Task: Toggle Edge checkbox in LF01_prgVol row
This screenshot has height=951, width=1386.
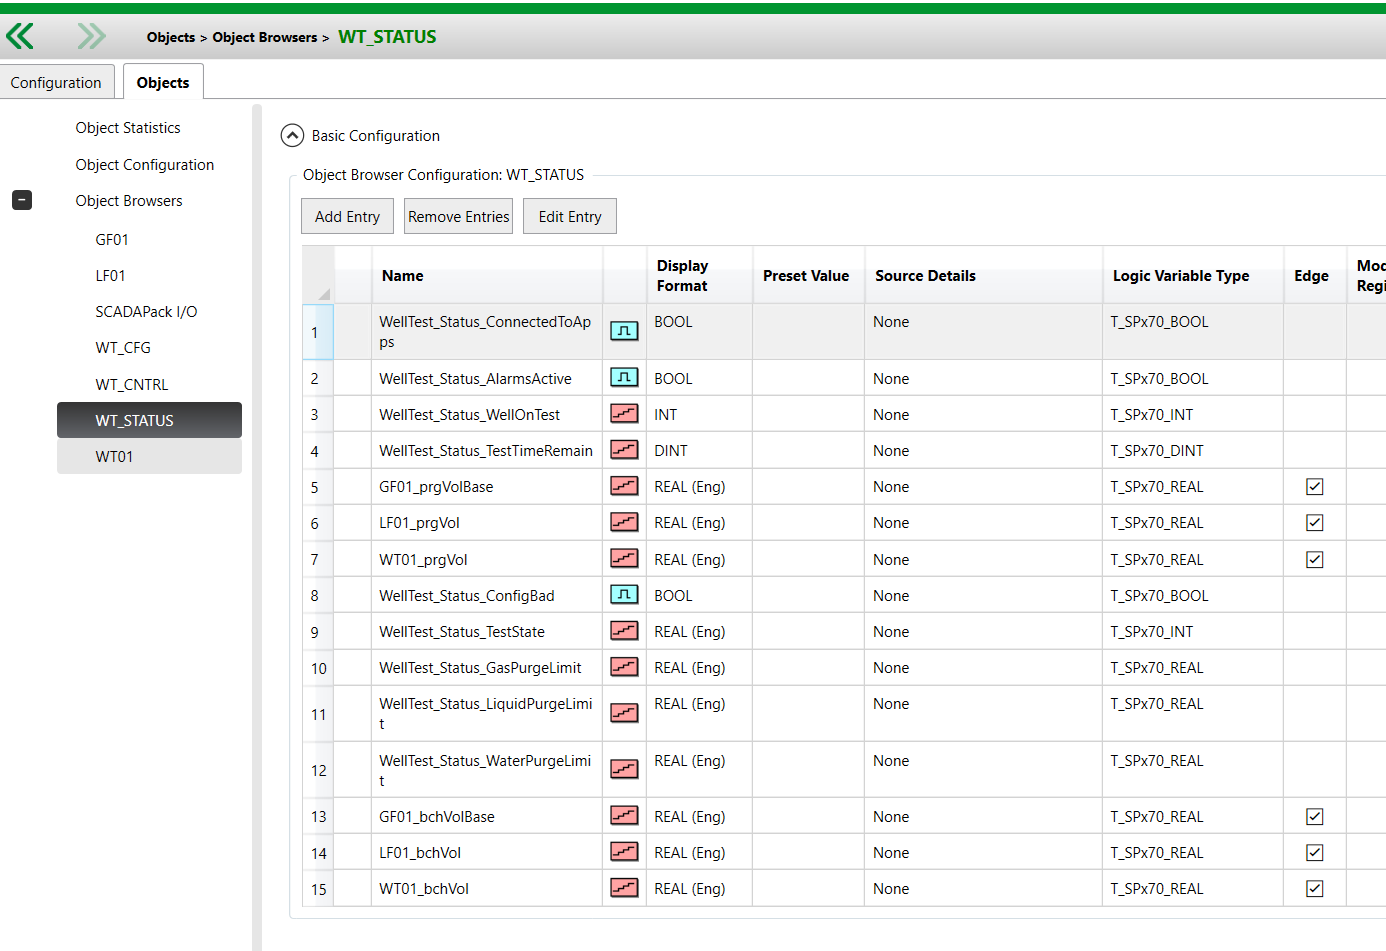Action: 1314,523
